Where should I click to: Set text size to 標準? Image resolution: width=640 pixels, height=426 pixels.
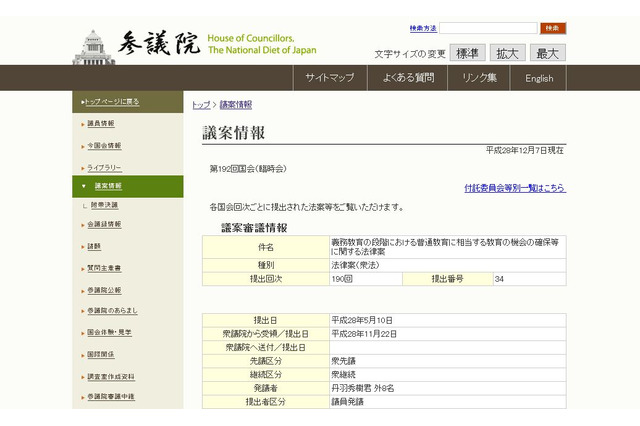point(467,53)
